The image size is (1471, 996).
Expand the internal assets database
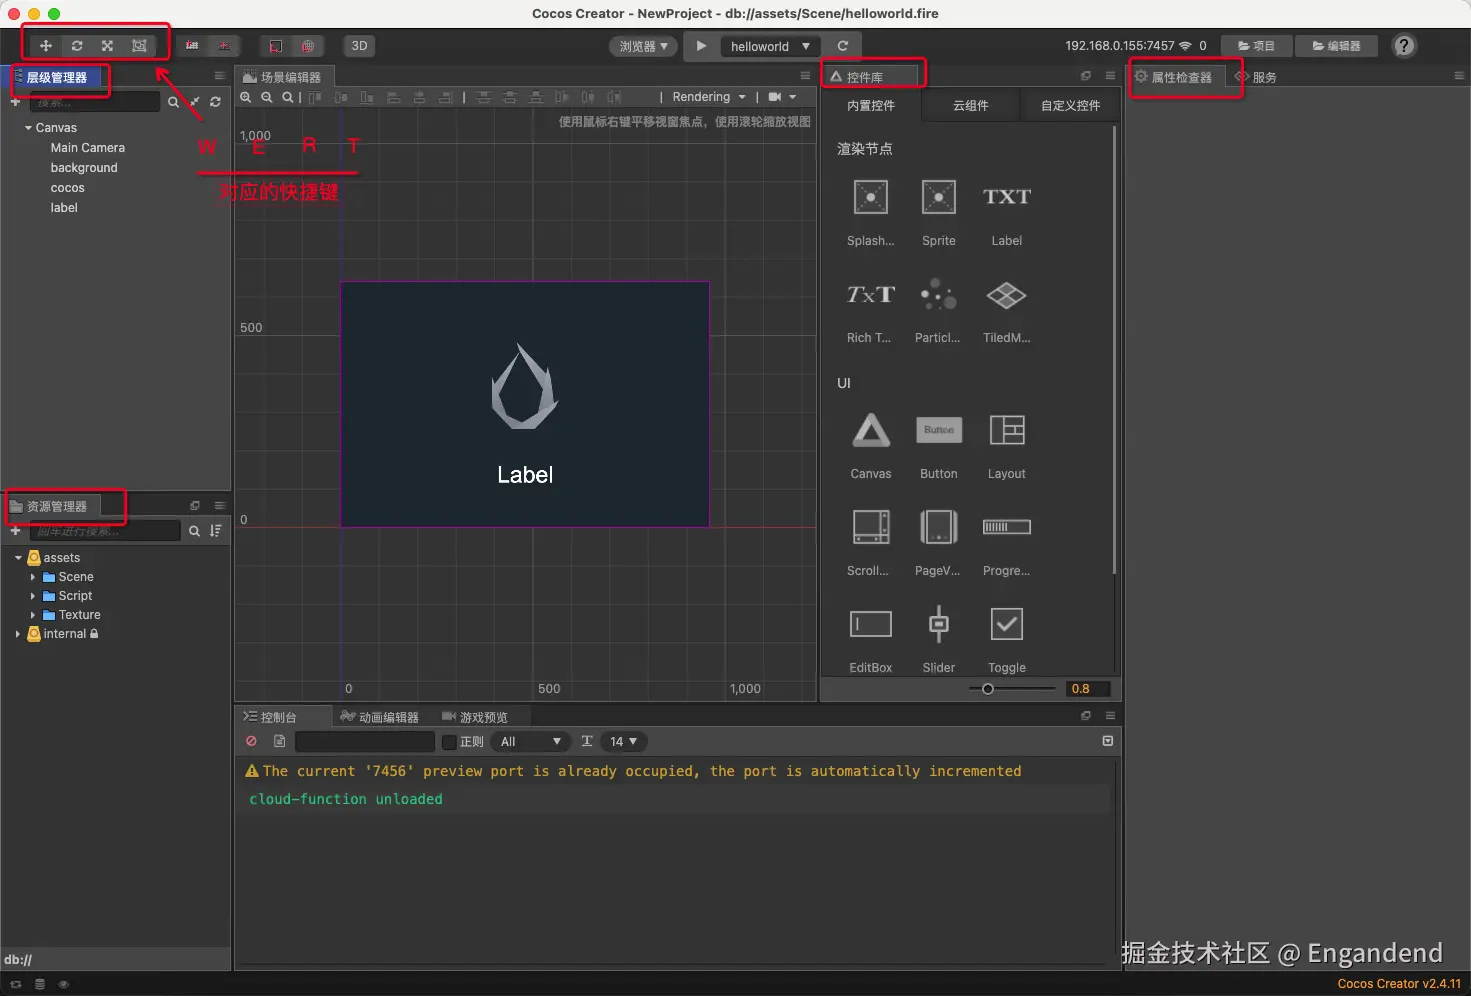[x=18, y=634]
